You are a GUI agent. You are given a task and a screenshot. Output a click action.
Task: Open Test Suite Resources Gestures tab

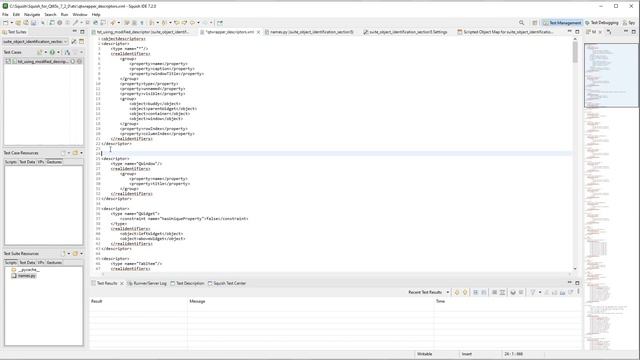[x=54, y=262]
